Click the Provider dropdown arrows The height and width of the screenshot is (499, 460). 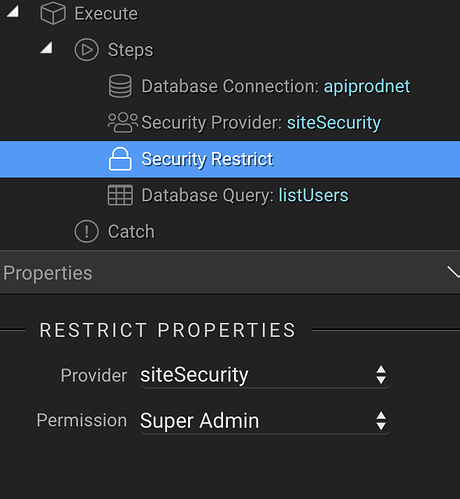[x=381, y=375]
